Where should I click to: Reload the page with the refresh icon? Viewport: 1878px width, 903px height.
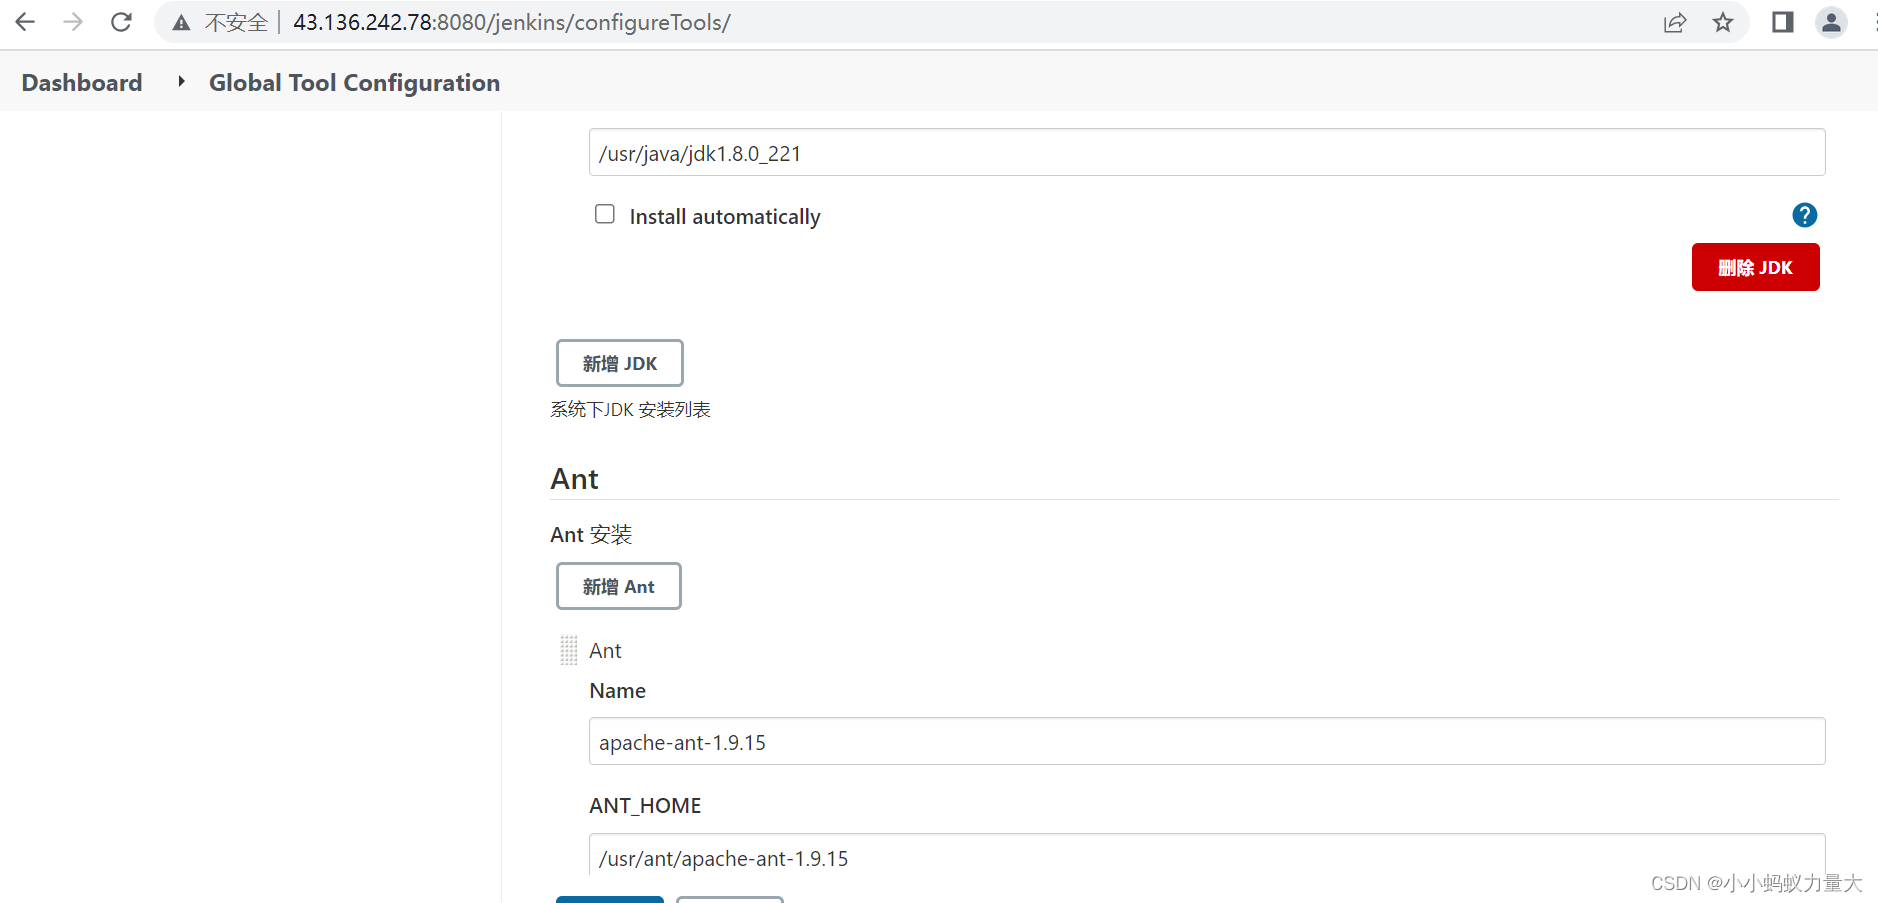[120, 21]
